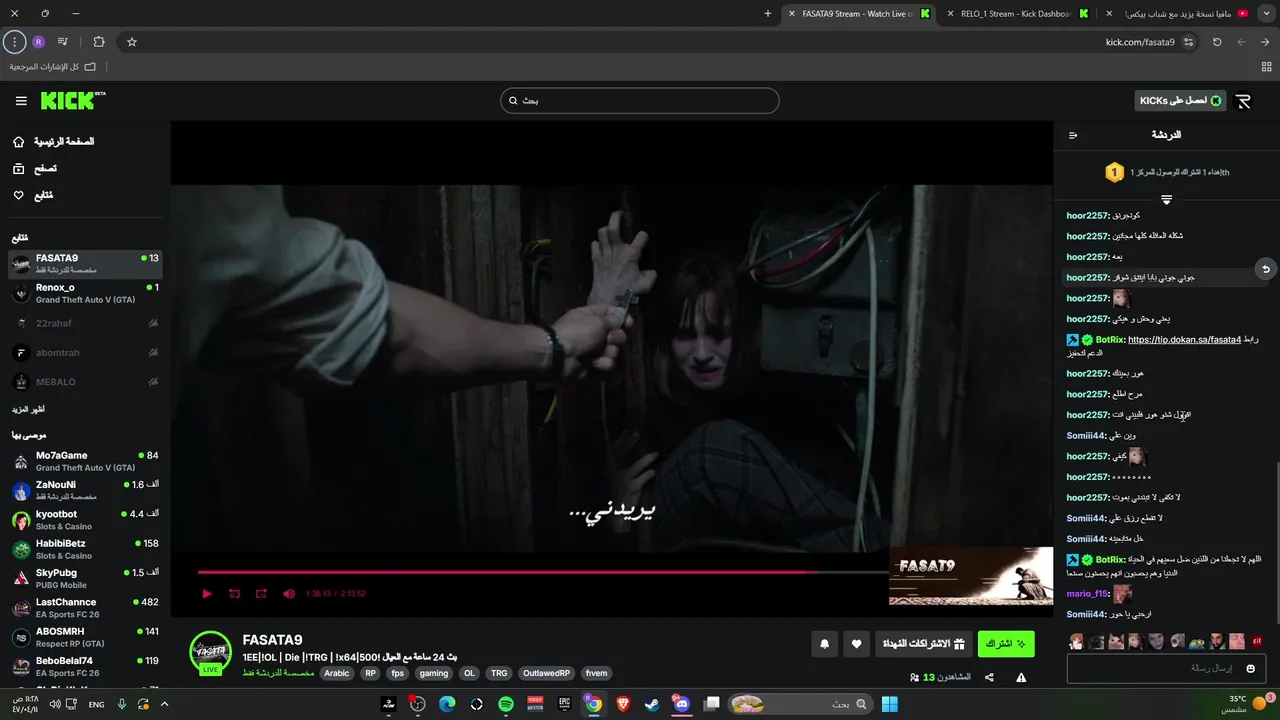Image resolution: width=1280 pixels, height=720 pixels.
Task: Open offline channel ME8ALO
Action: [85, 382]
